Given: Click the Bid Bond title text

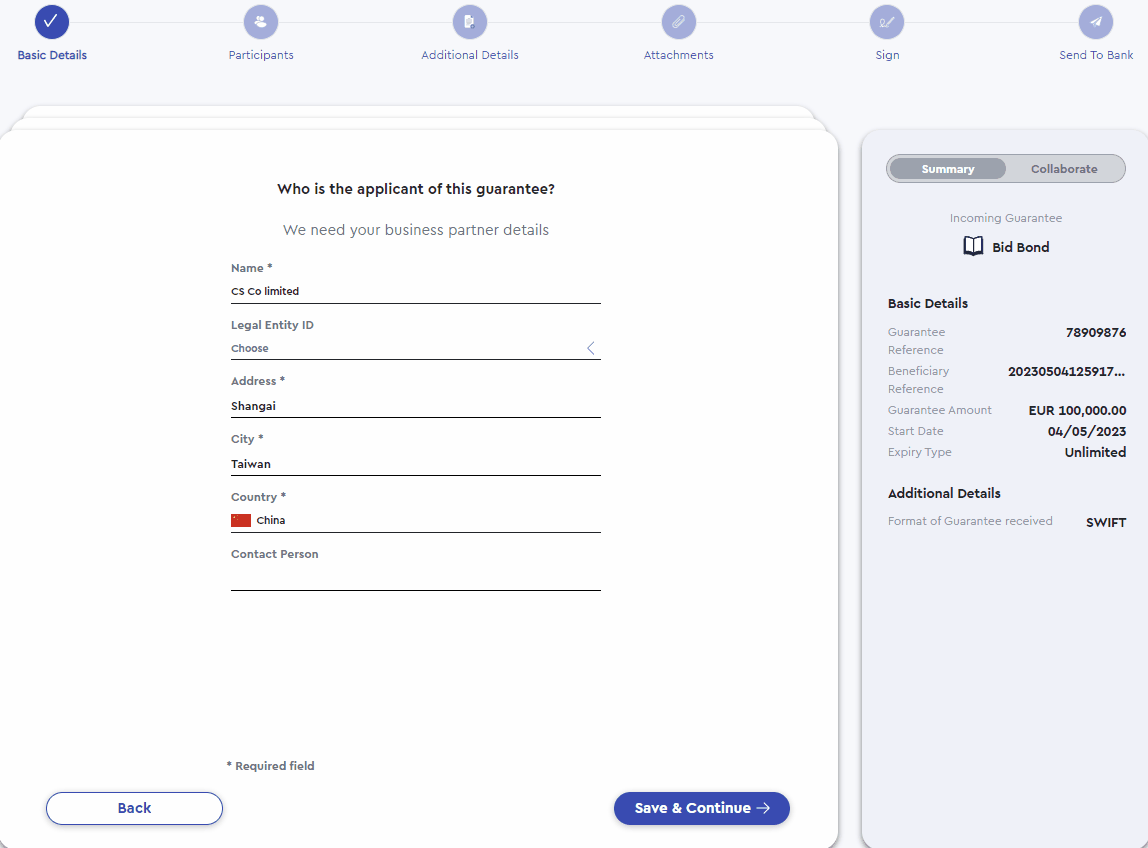Looking at the screenshot, I should coord(1021,247).
